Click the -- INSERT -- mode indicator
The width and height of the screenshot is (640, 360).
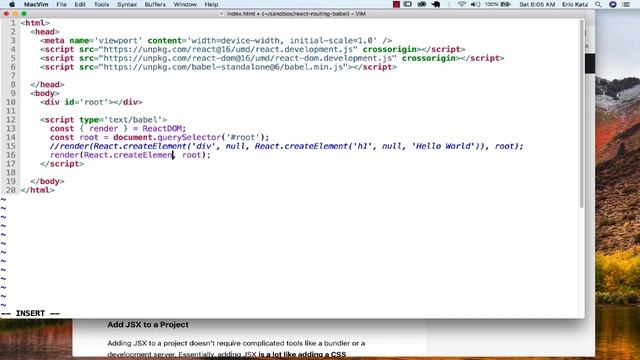(31, 313)
